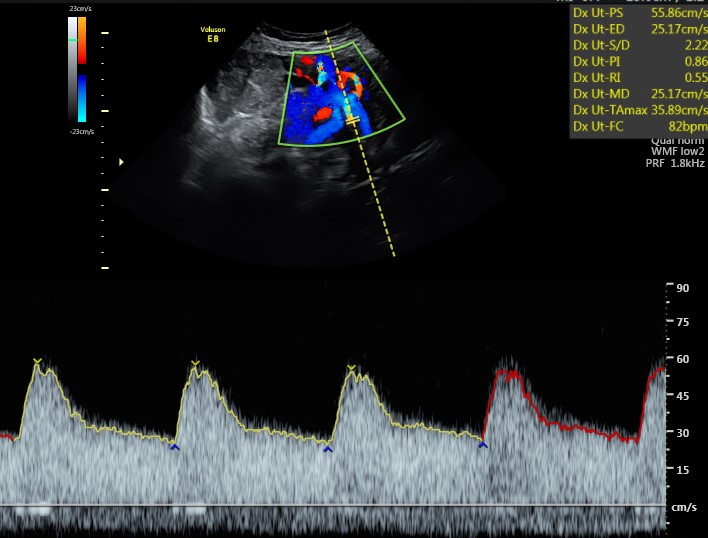Viewport: 708px width, 538px height.
Task: Select the third yellow peak systolic marker
Action: (x=351, y=368)
